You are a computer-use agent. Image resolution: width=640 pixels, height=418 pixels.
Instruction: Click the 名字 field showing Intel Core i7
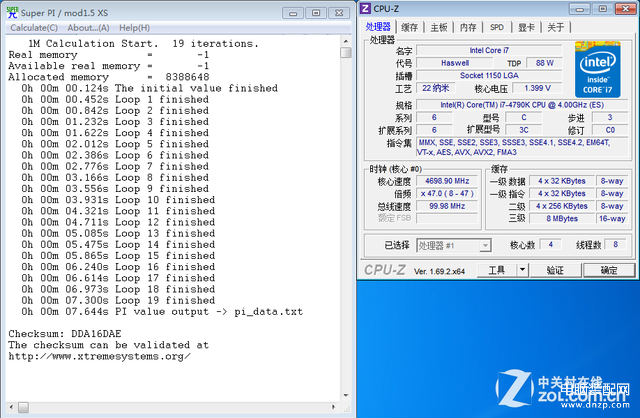tap(489, 51)
